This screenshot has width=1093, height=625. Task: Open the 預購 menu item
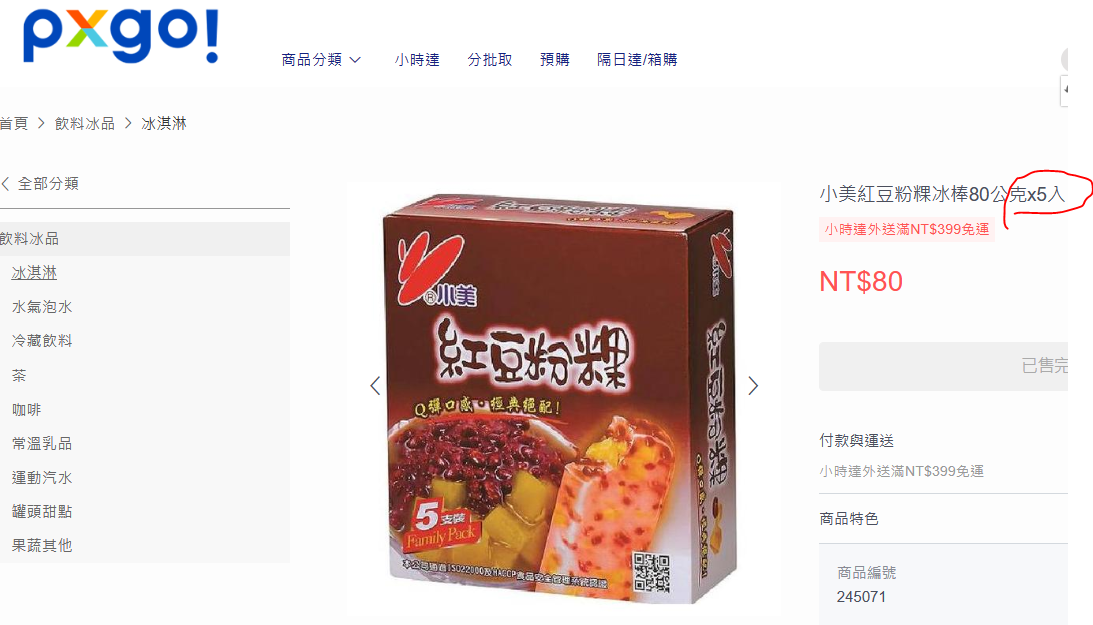coord(555,60)
